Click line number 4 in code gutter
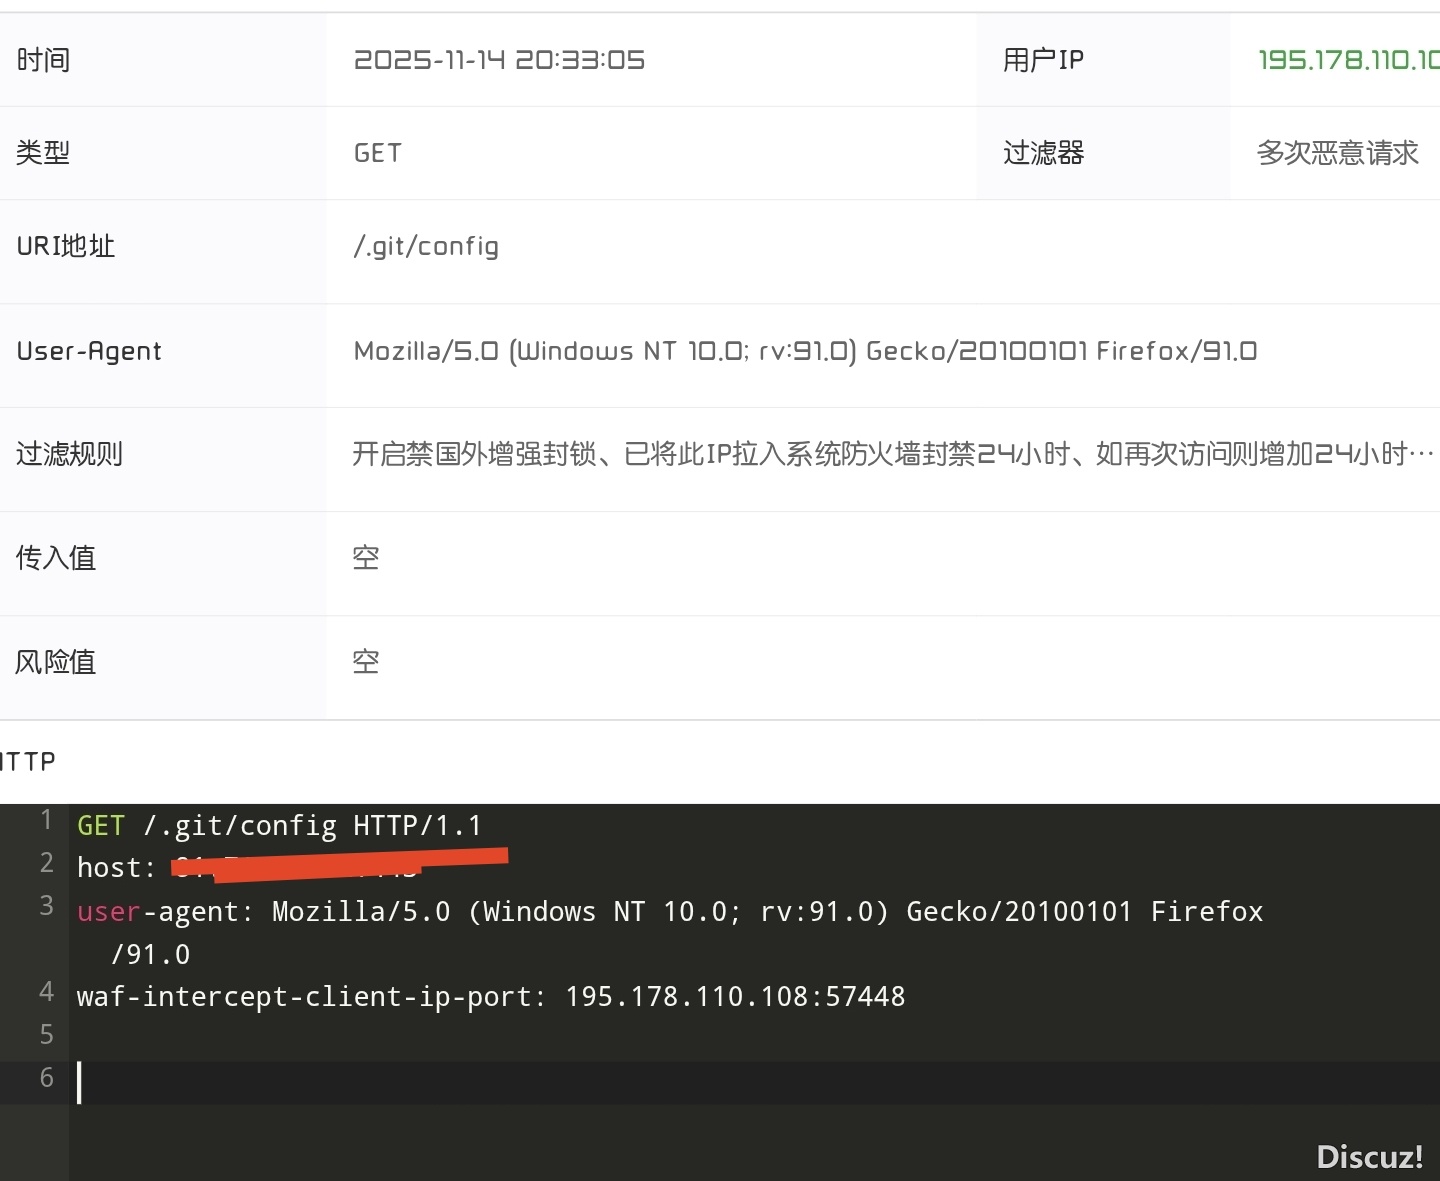The height and width of the screenshot is (1181, 1440). pos(46,992)
